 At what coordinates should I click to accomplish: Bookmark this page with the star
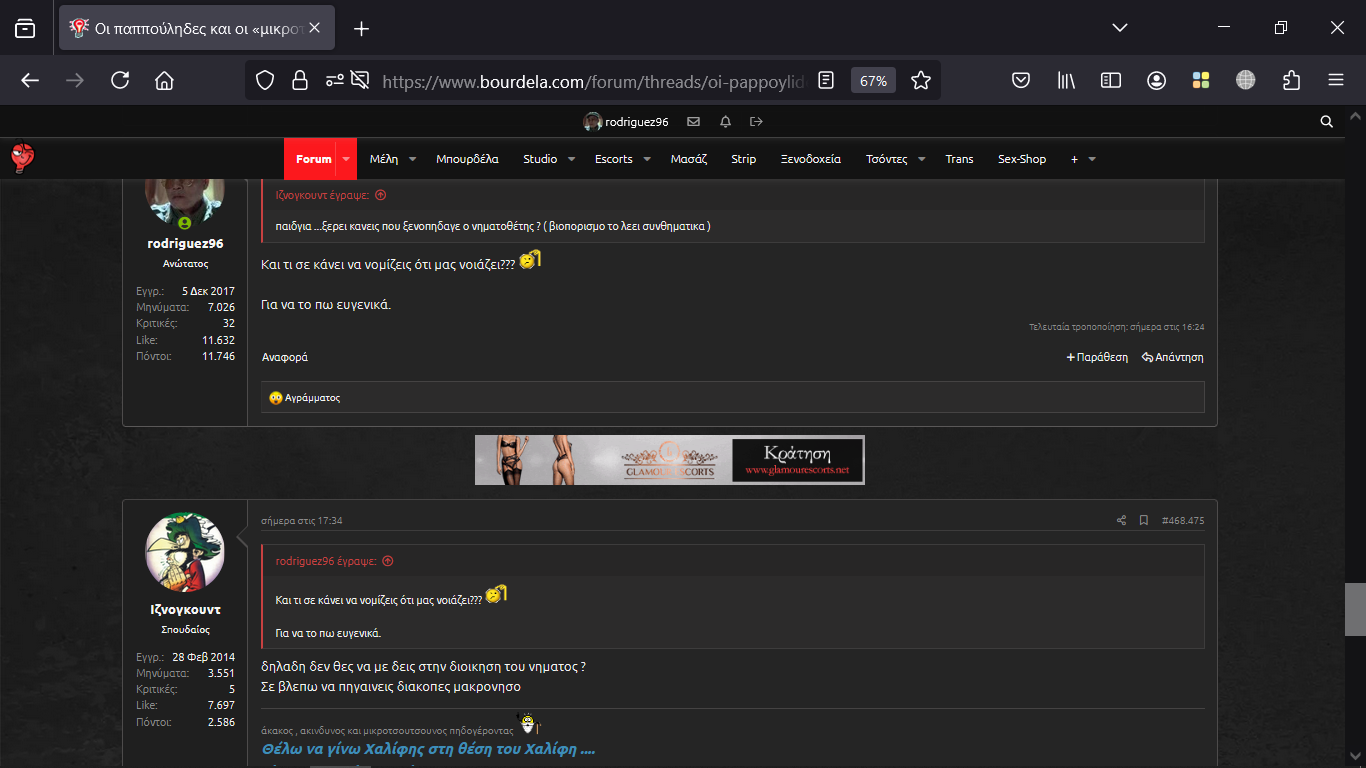point(921,80)
